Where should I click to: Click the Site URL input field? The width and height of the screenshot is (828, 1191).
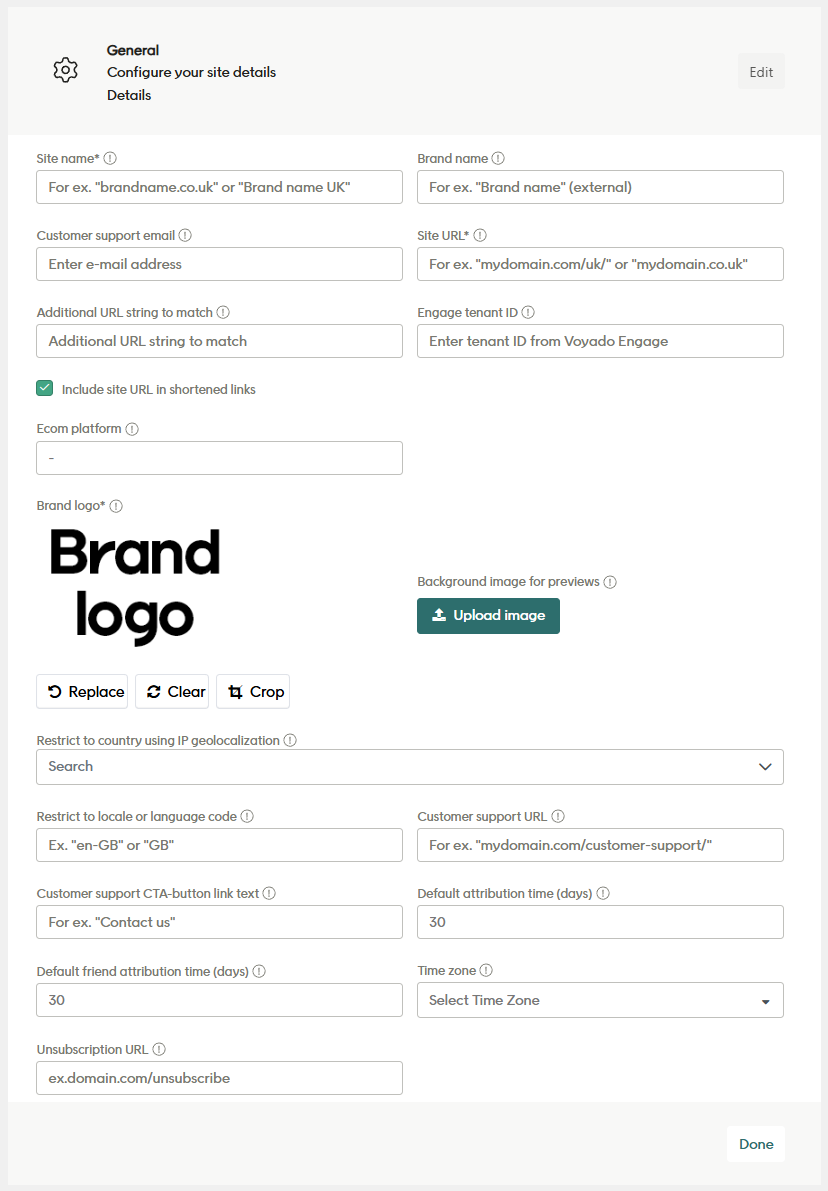(600, 264)
